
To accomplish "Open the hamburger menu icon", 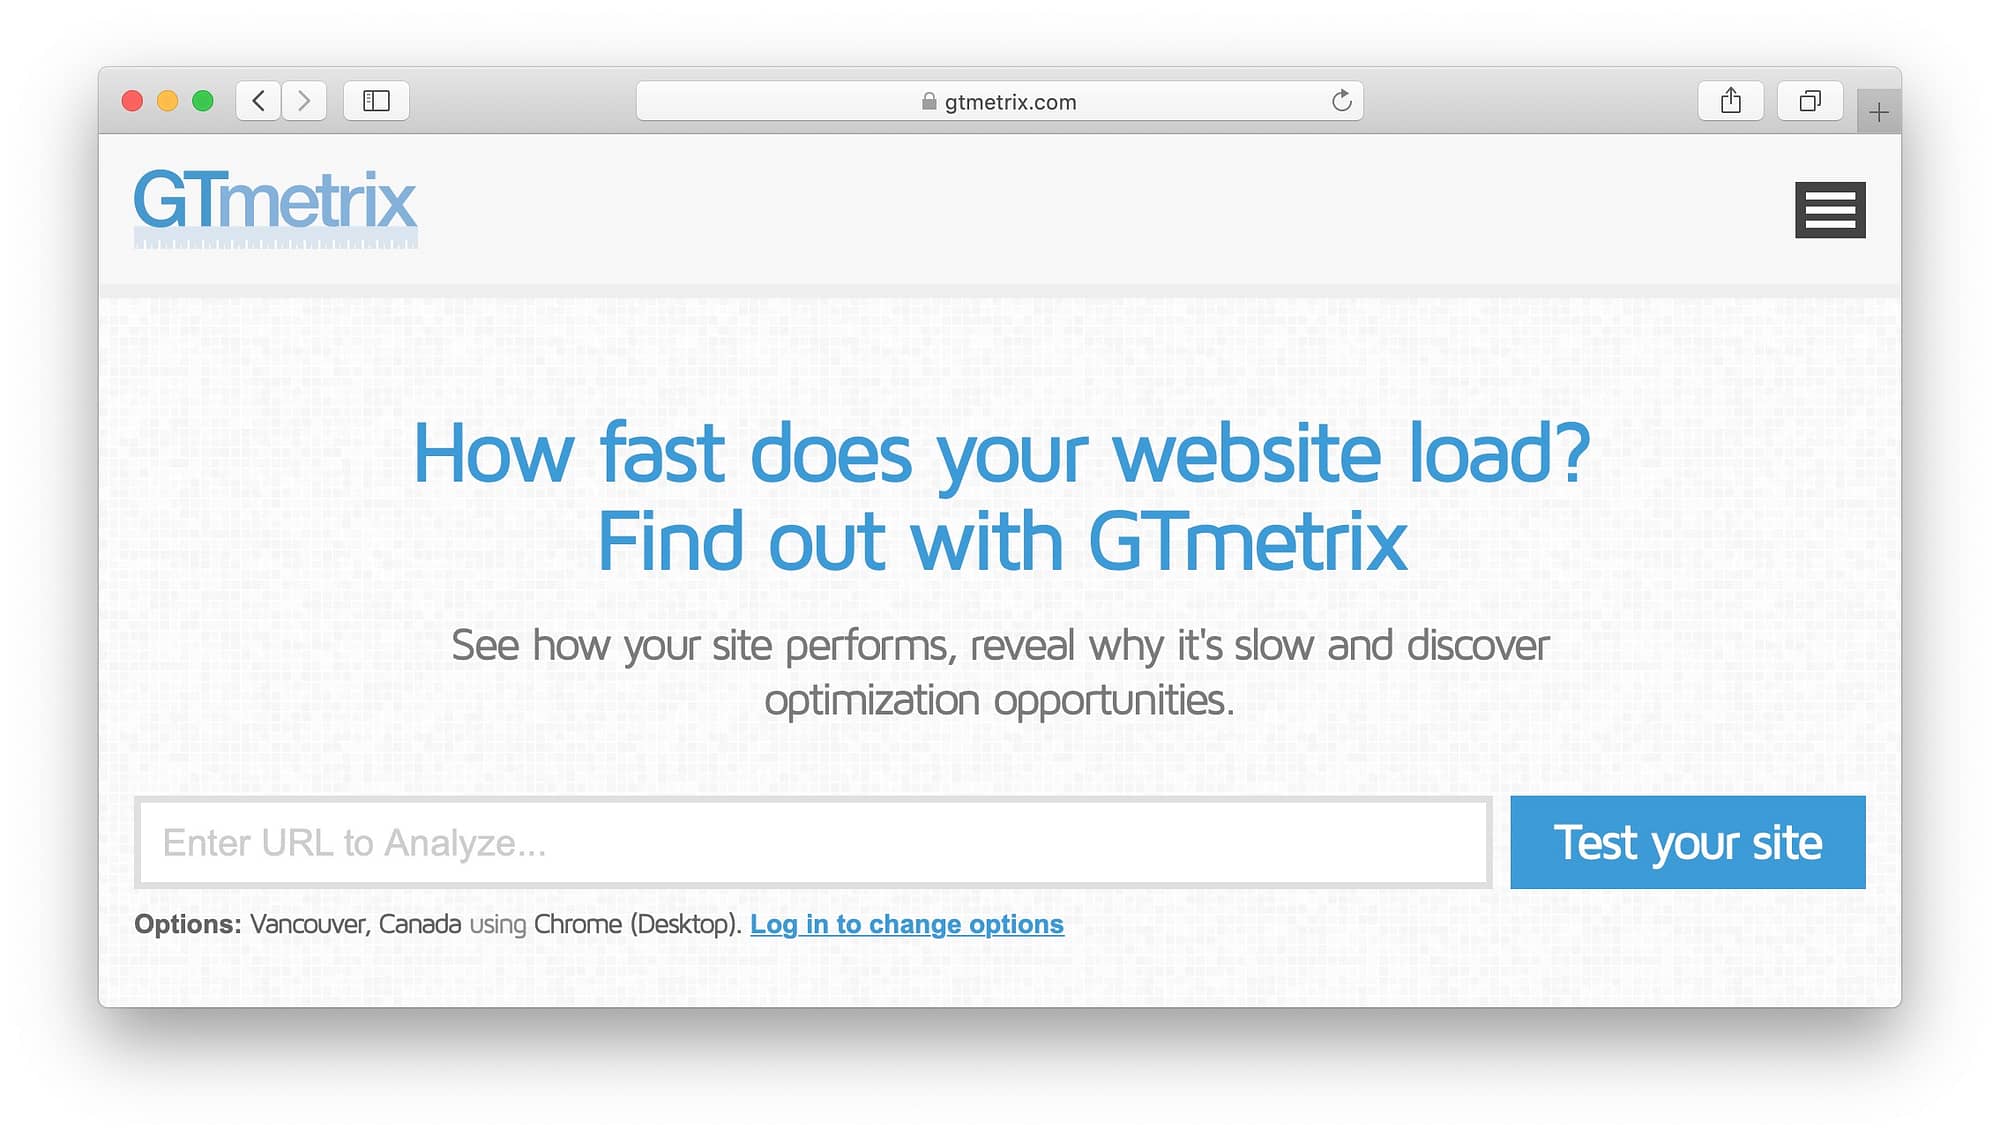I will click(1828, 209).
